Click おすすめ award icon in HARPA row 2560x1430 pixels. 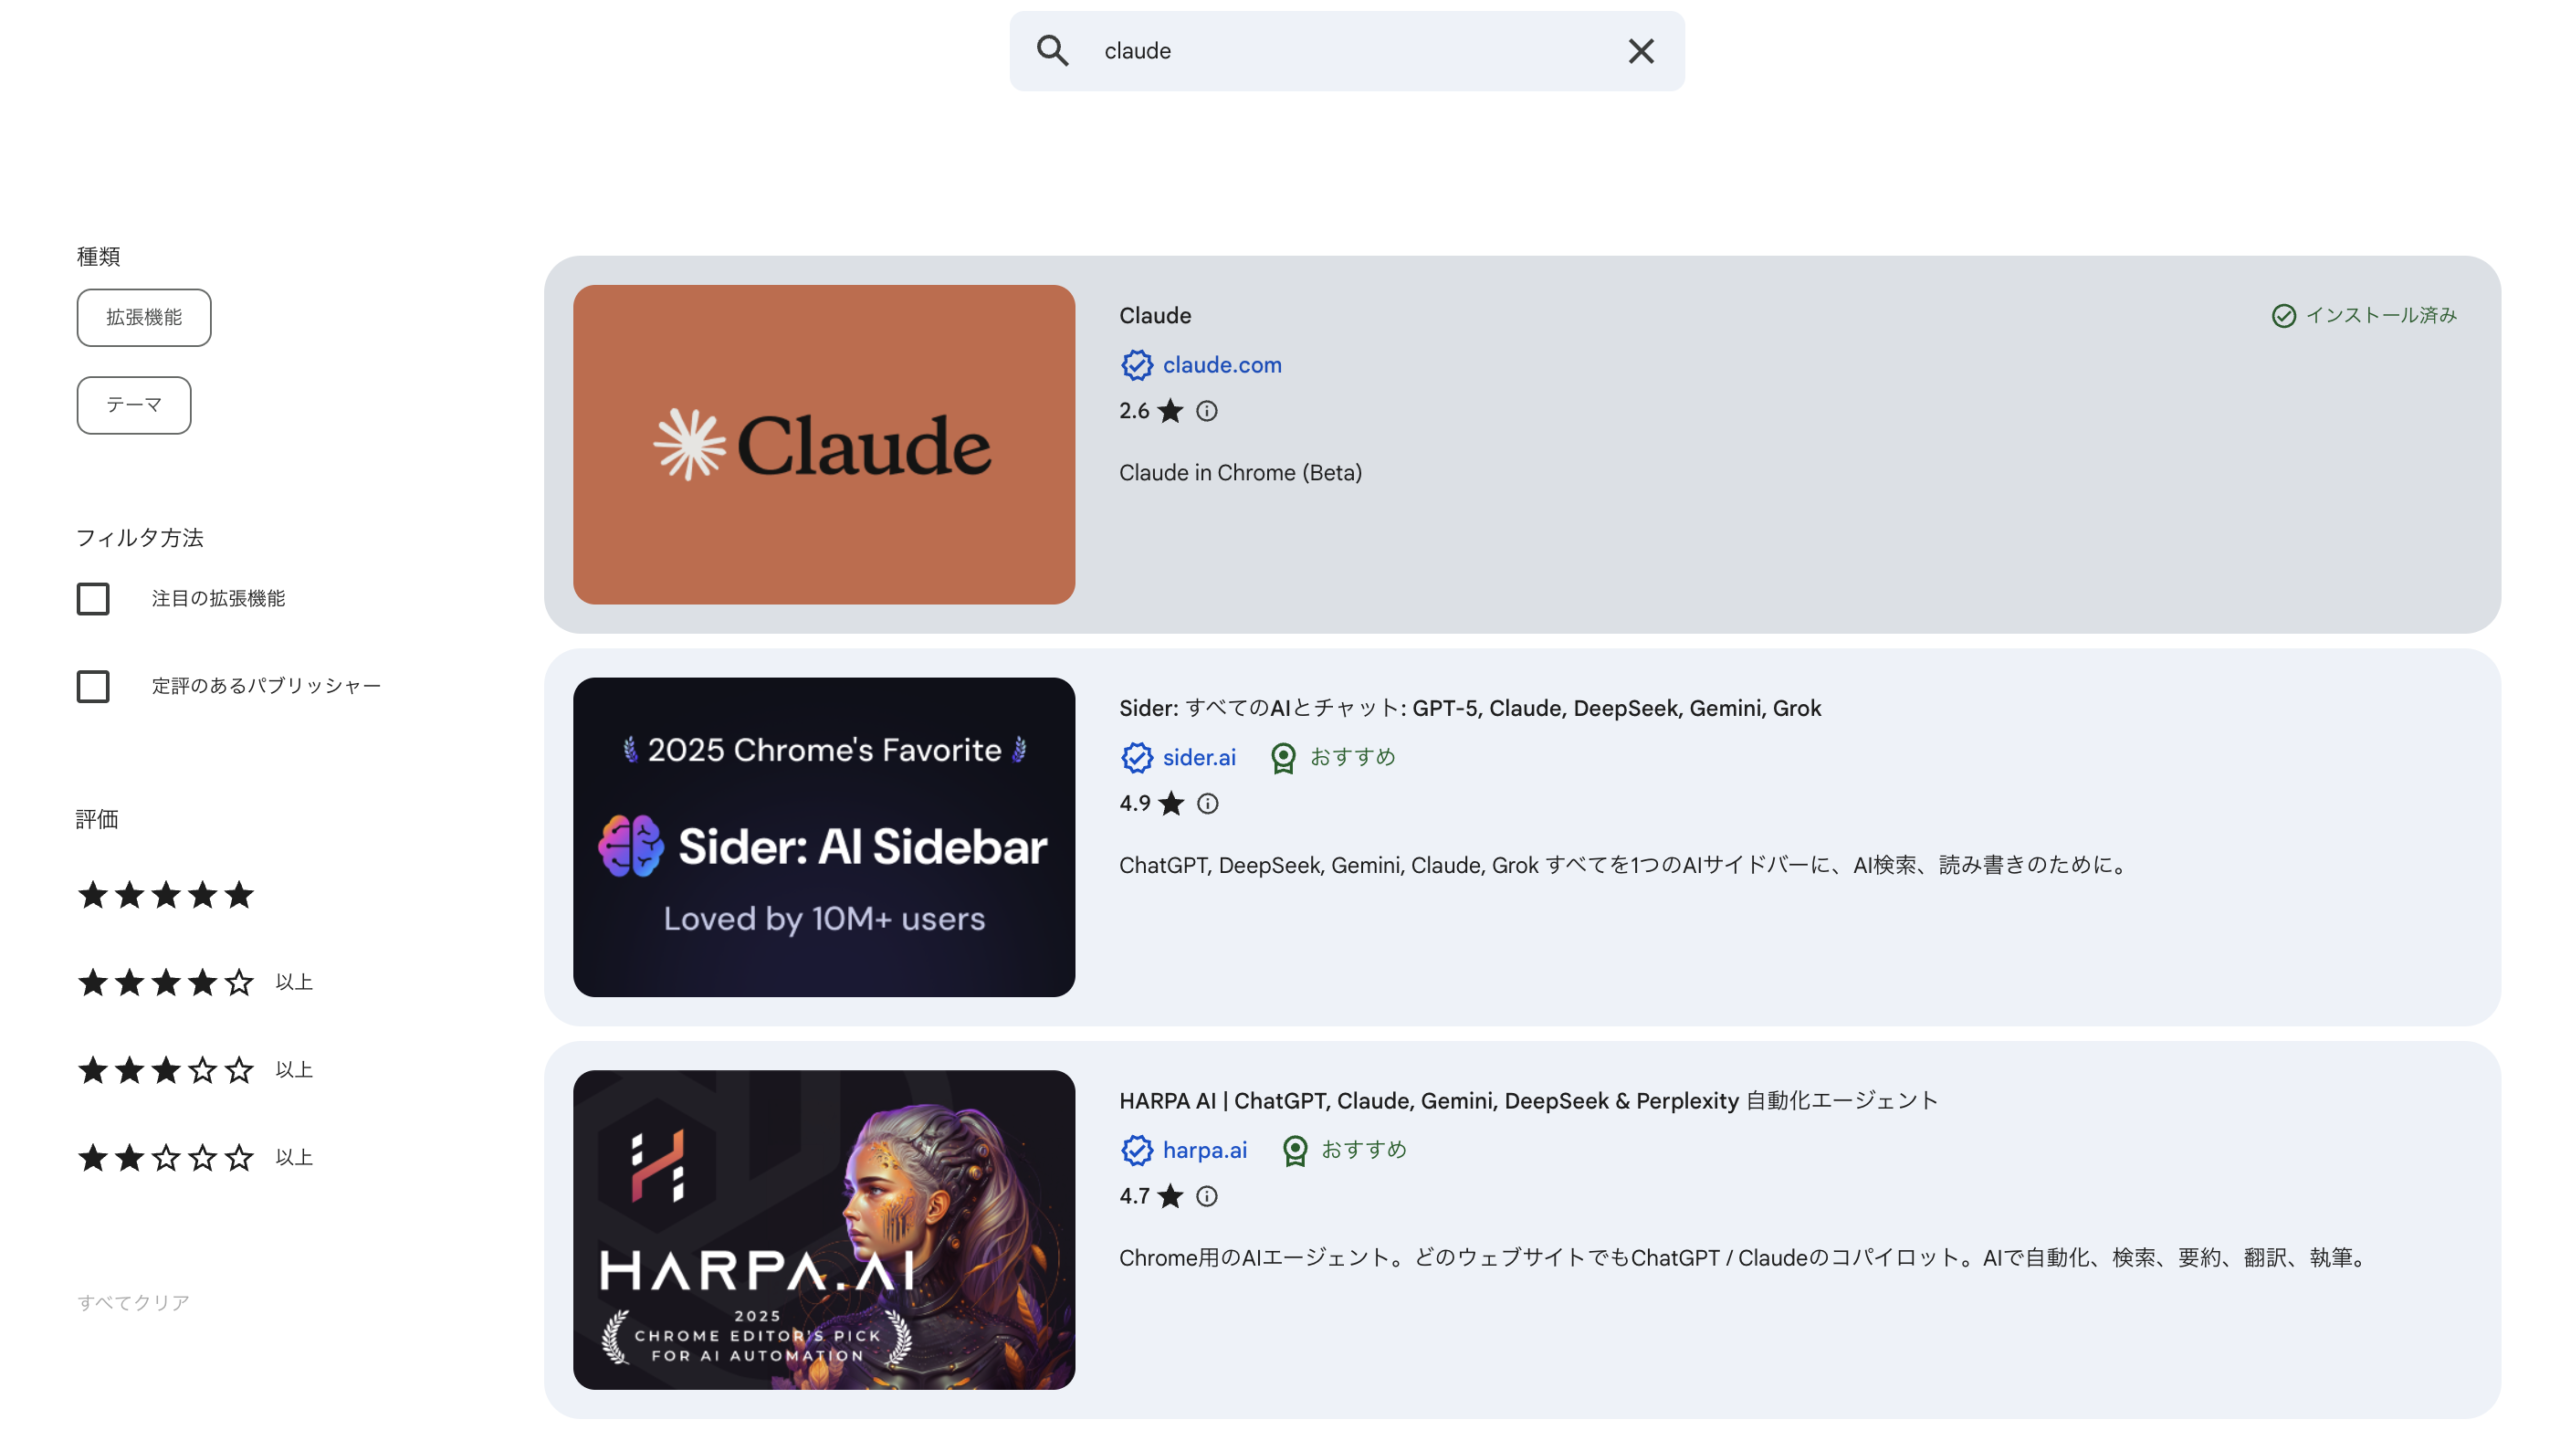(x=1295, y=1151)
